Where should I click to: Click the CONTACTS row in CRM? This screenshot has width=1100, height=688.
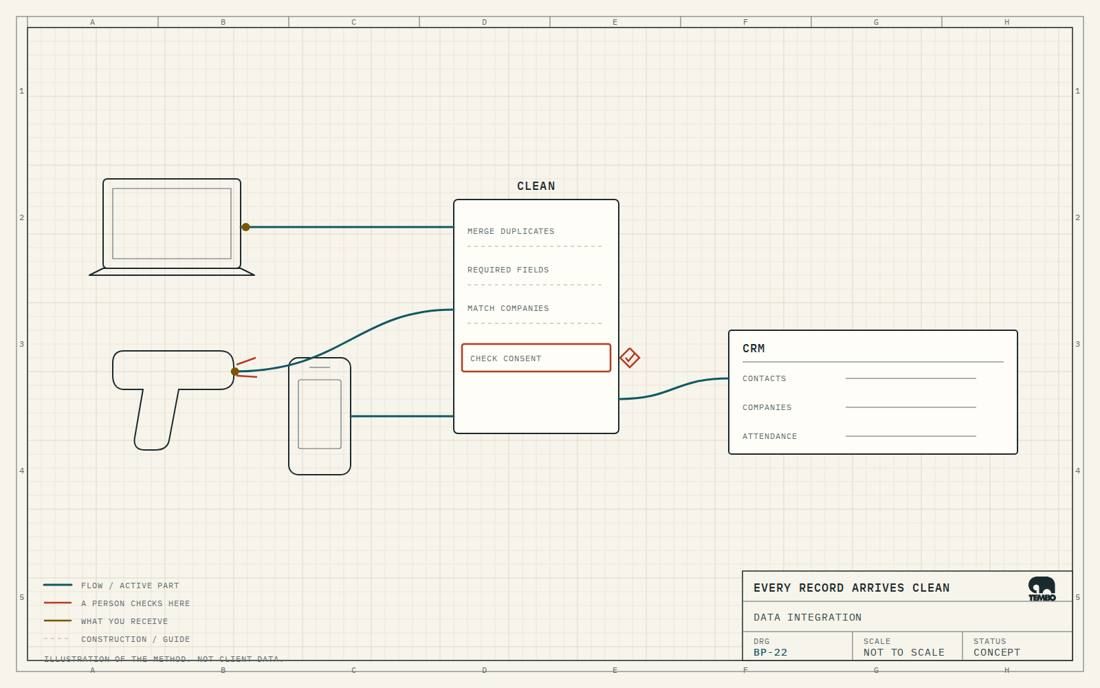click(859, 378)
